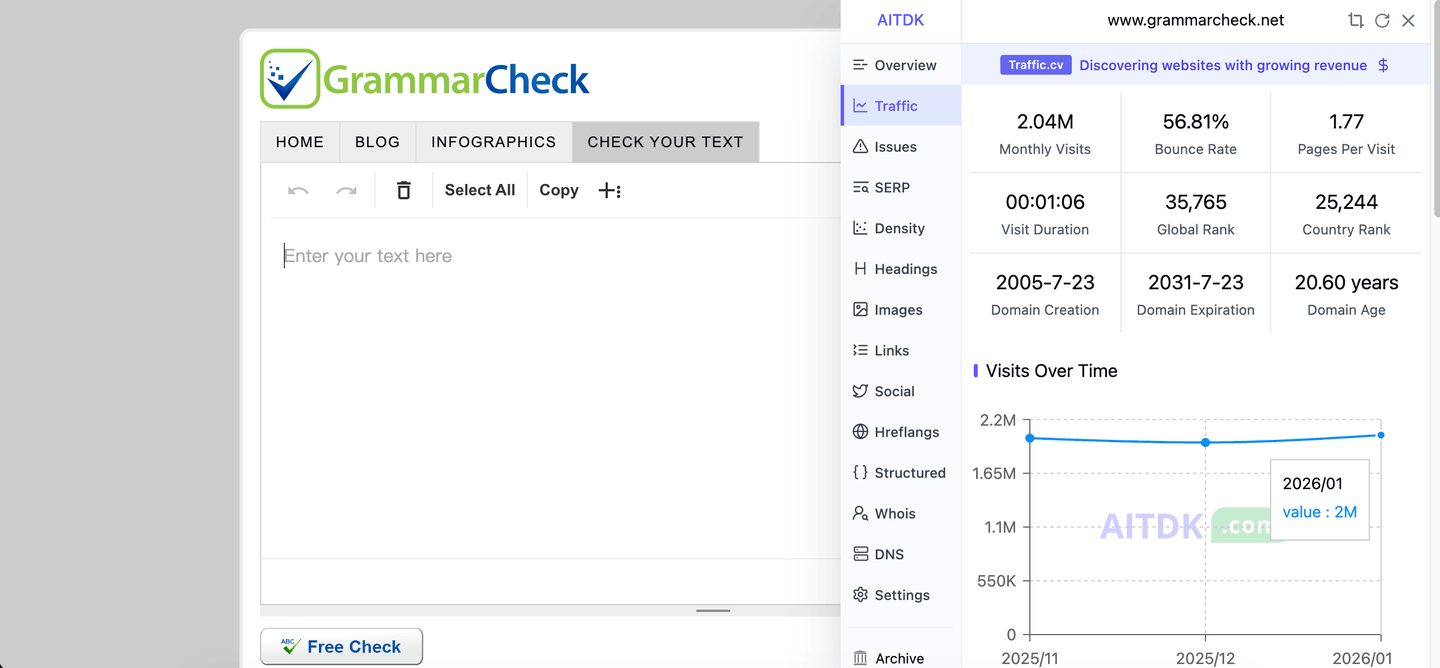Click the AITDK refresh icon
This screenshot has width=1440, height=668.
click(x=1382, y=20)
